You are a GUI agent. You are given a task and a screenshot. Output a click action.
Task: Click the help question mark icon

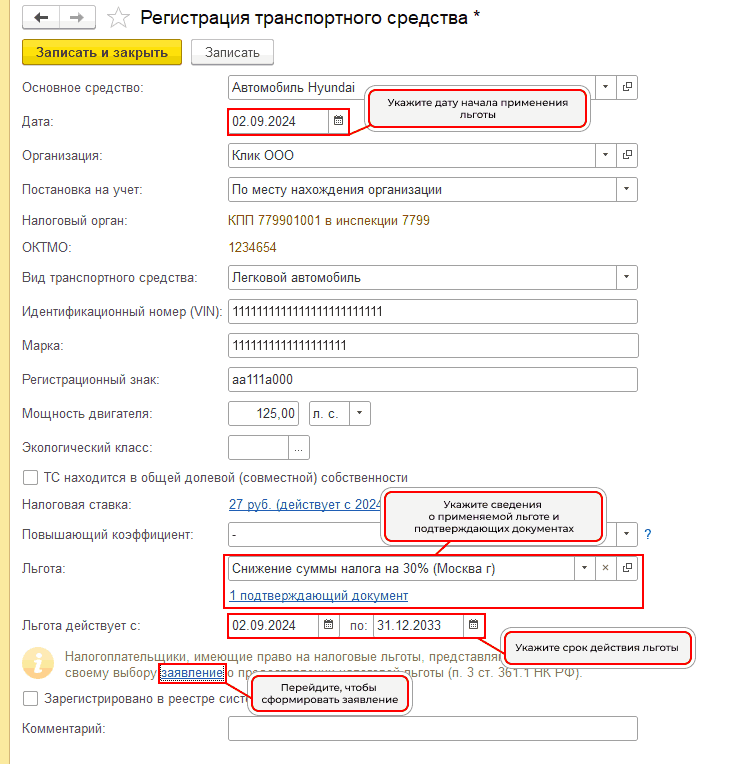point(647,534)
